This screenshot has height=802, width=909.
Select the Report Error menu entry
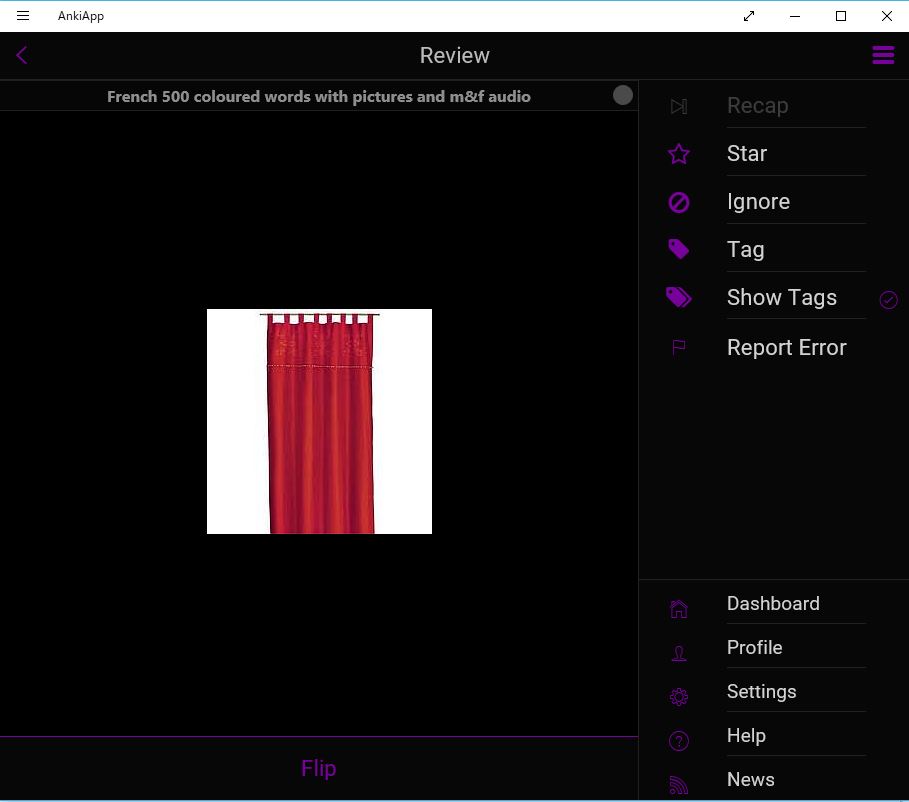(786, 347)
